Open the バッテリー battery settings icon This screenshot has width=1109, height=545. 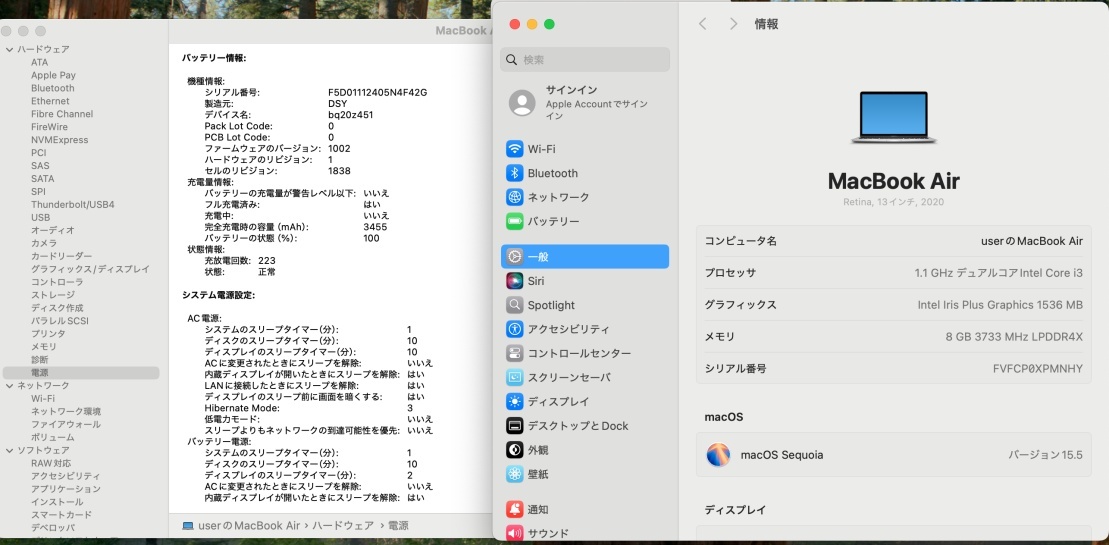515,221
